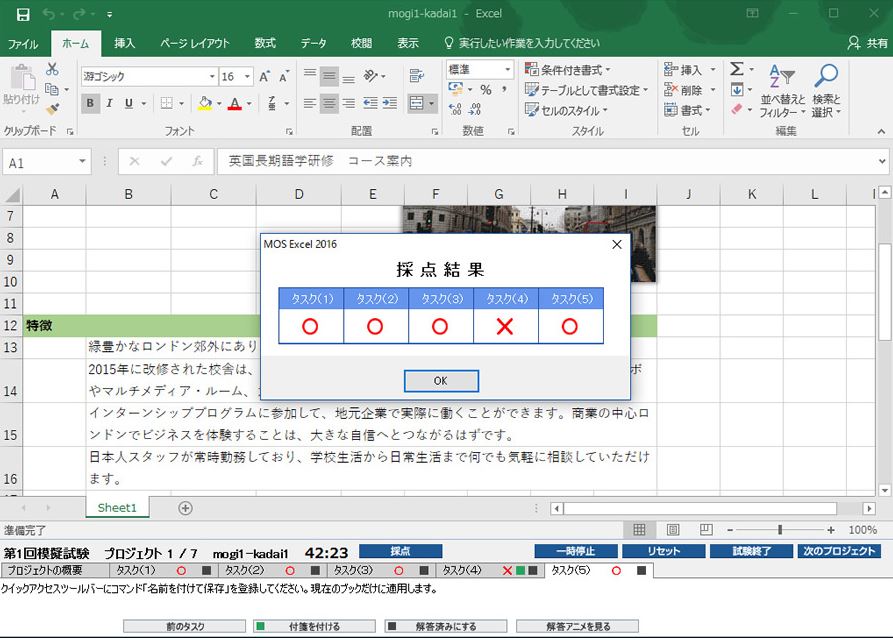Zoom out with the minus button
This screenshot has width=893, height=640.
[730, 530]
